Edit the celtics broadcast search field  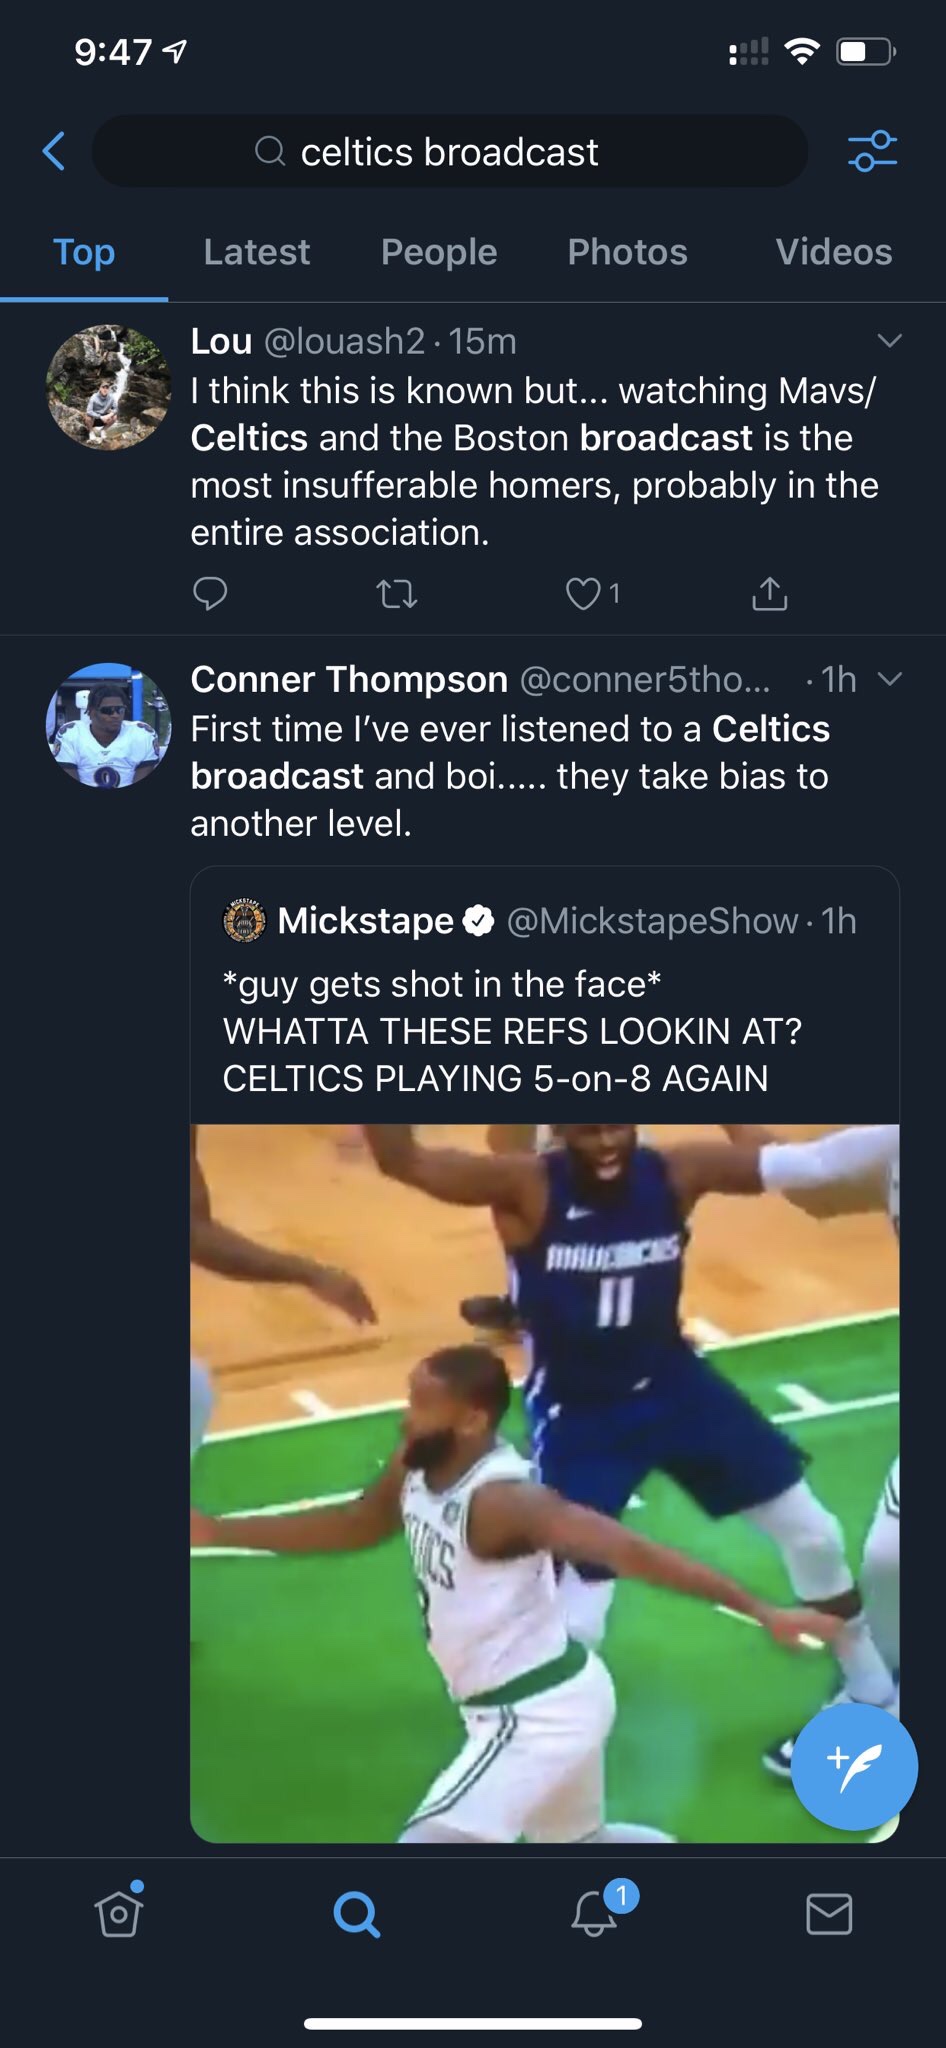pyautogui.click(x=450, y=152)
